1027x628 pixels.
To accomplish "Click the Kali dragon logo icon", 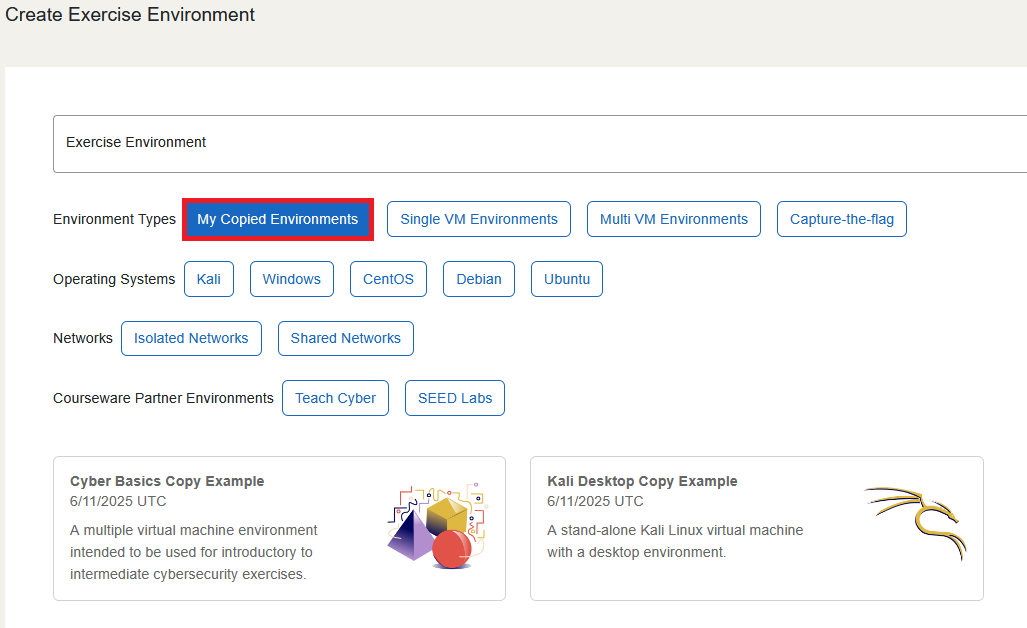I will (916, 523).
